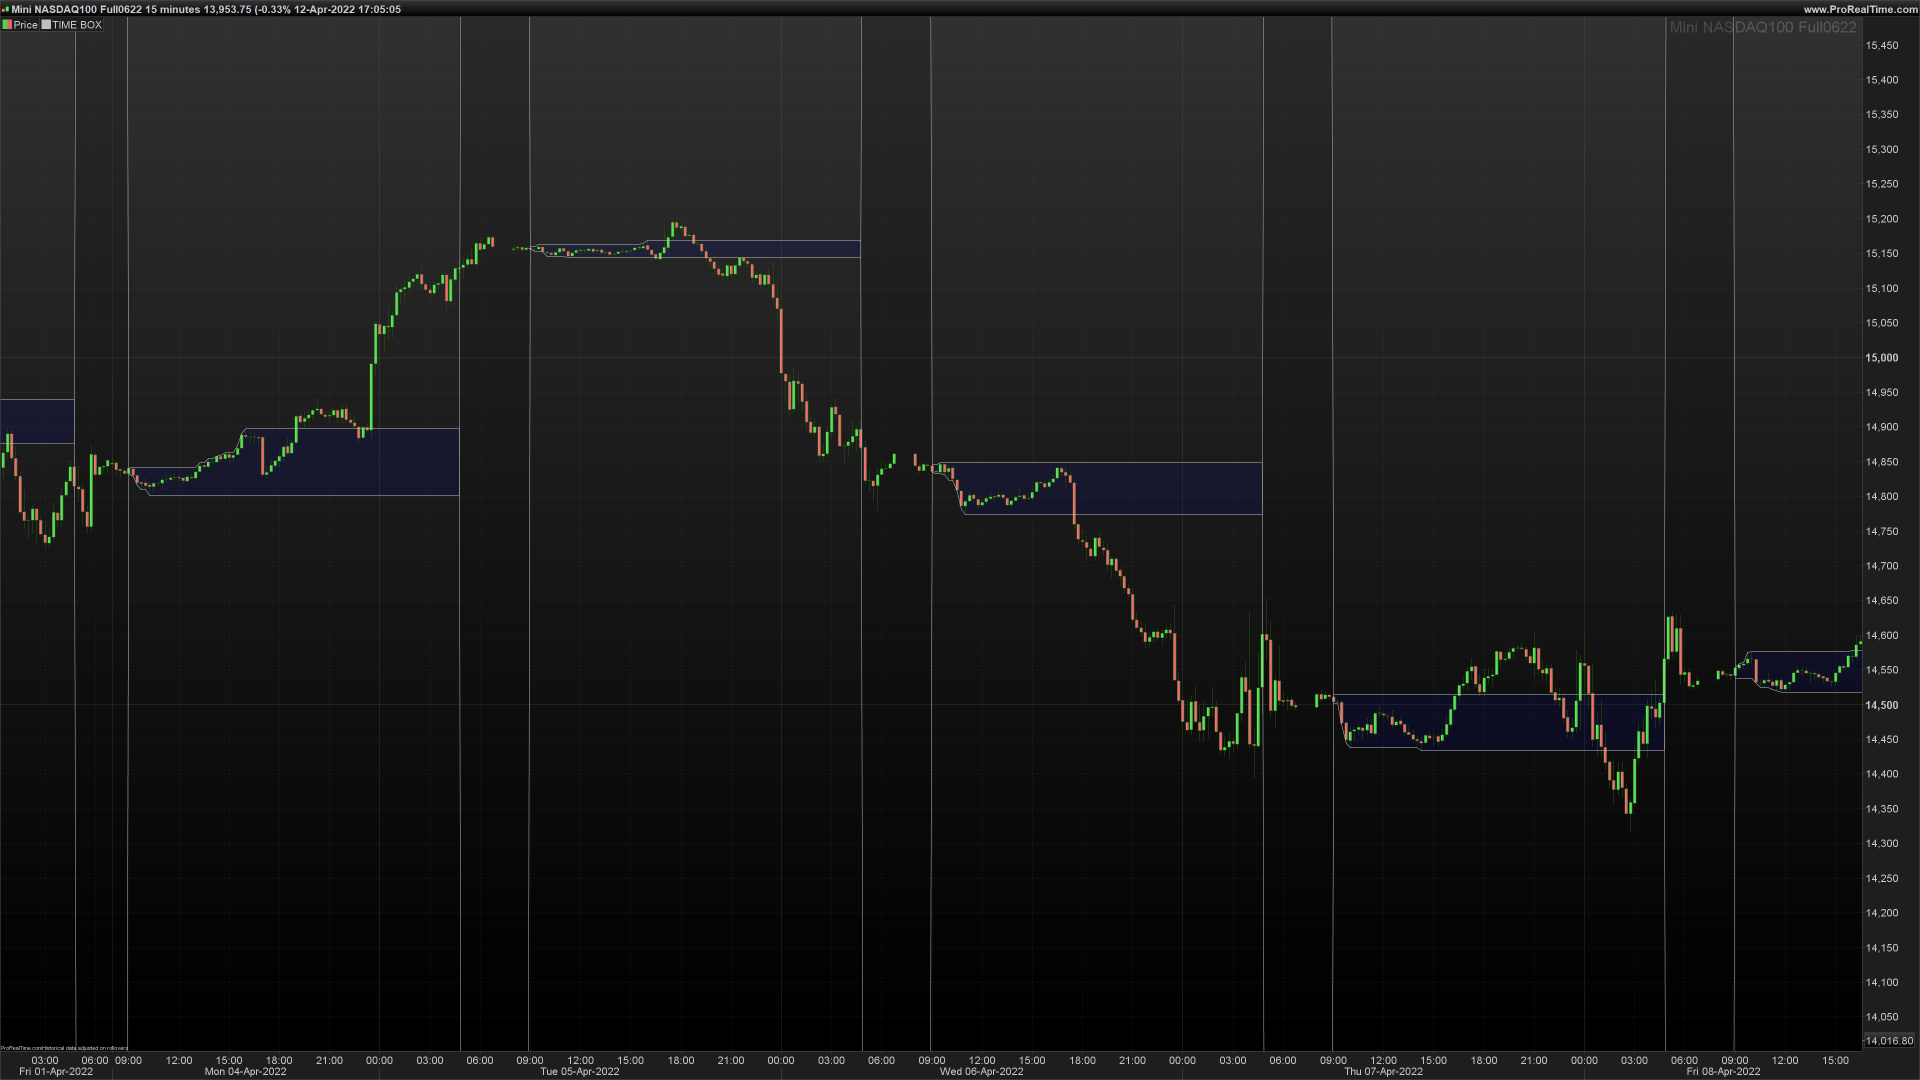Click the Mini NASDAQ100 Full0622 watermark

[x=1762, y=28]
